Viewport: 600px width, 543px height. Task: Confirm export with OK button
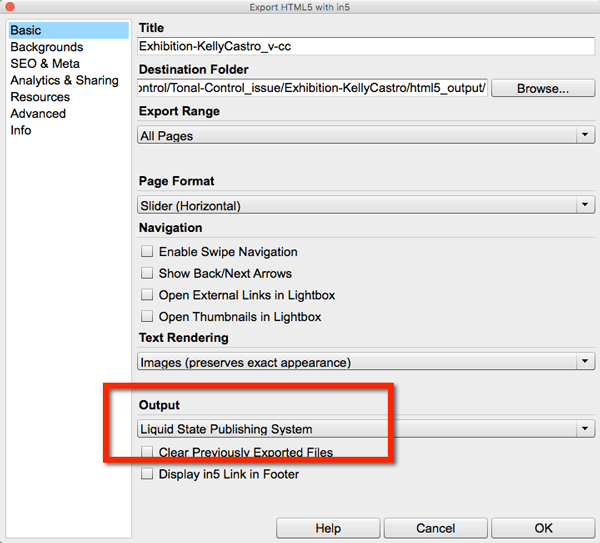click(543, 528)
